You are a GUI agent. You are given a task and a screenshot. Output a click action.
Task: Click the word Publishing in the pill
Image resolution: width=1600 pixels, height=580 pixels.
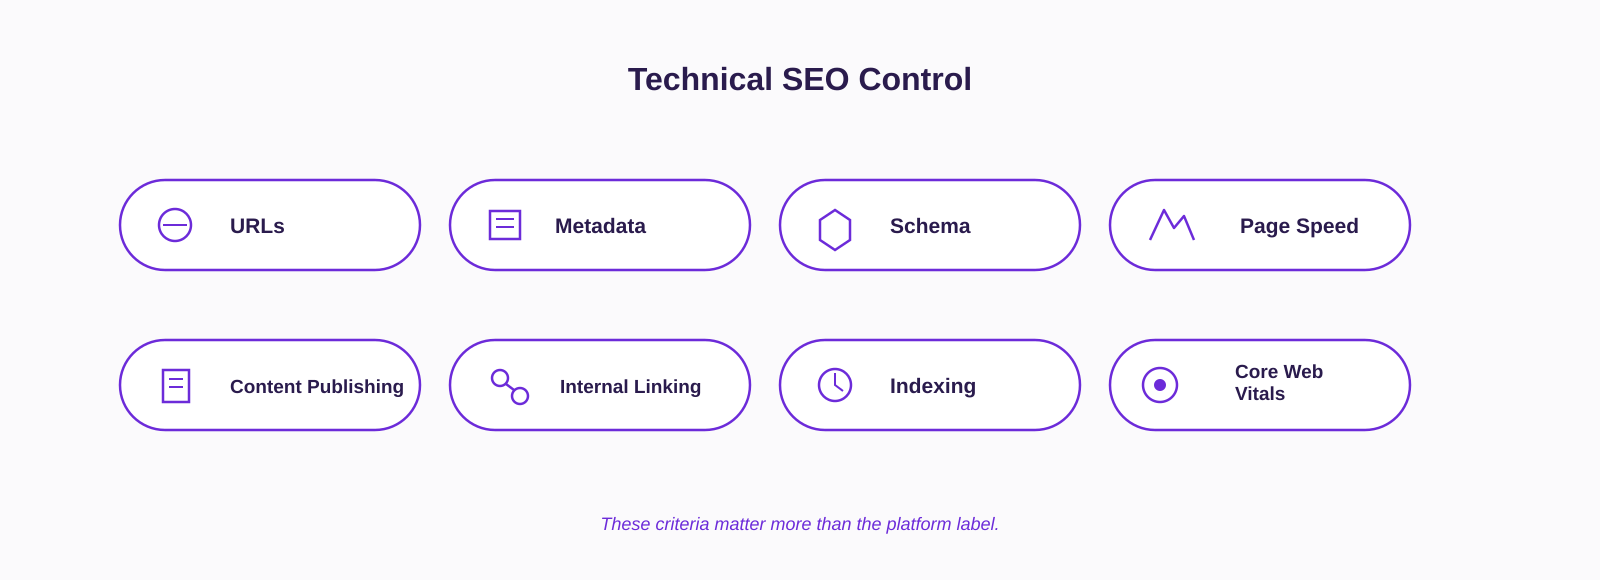[x=354, y=387]
